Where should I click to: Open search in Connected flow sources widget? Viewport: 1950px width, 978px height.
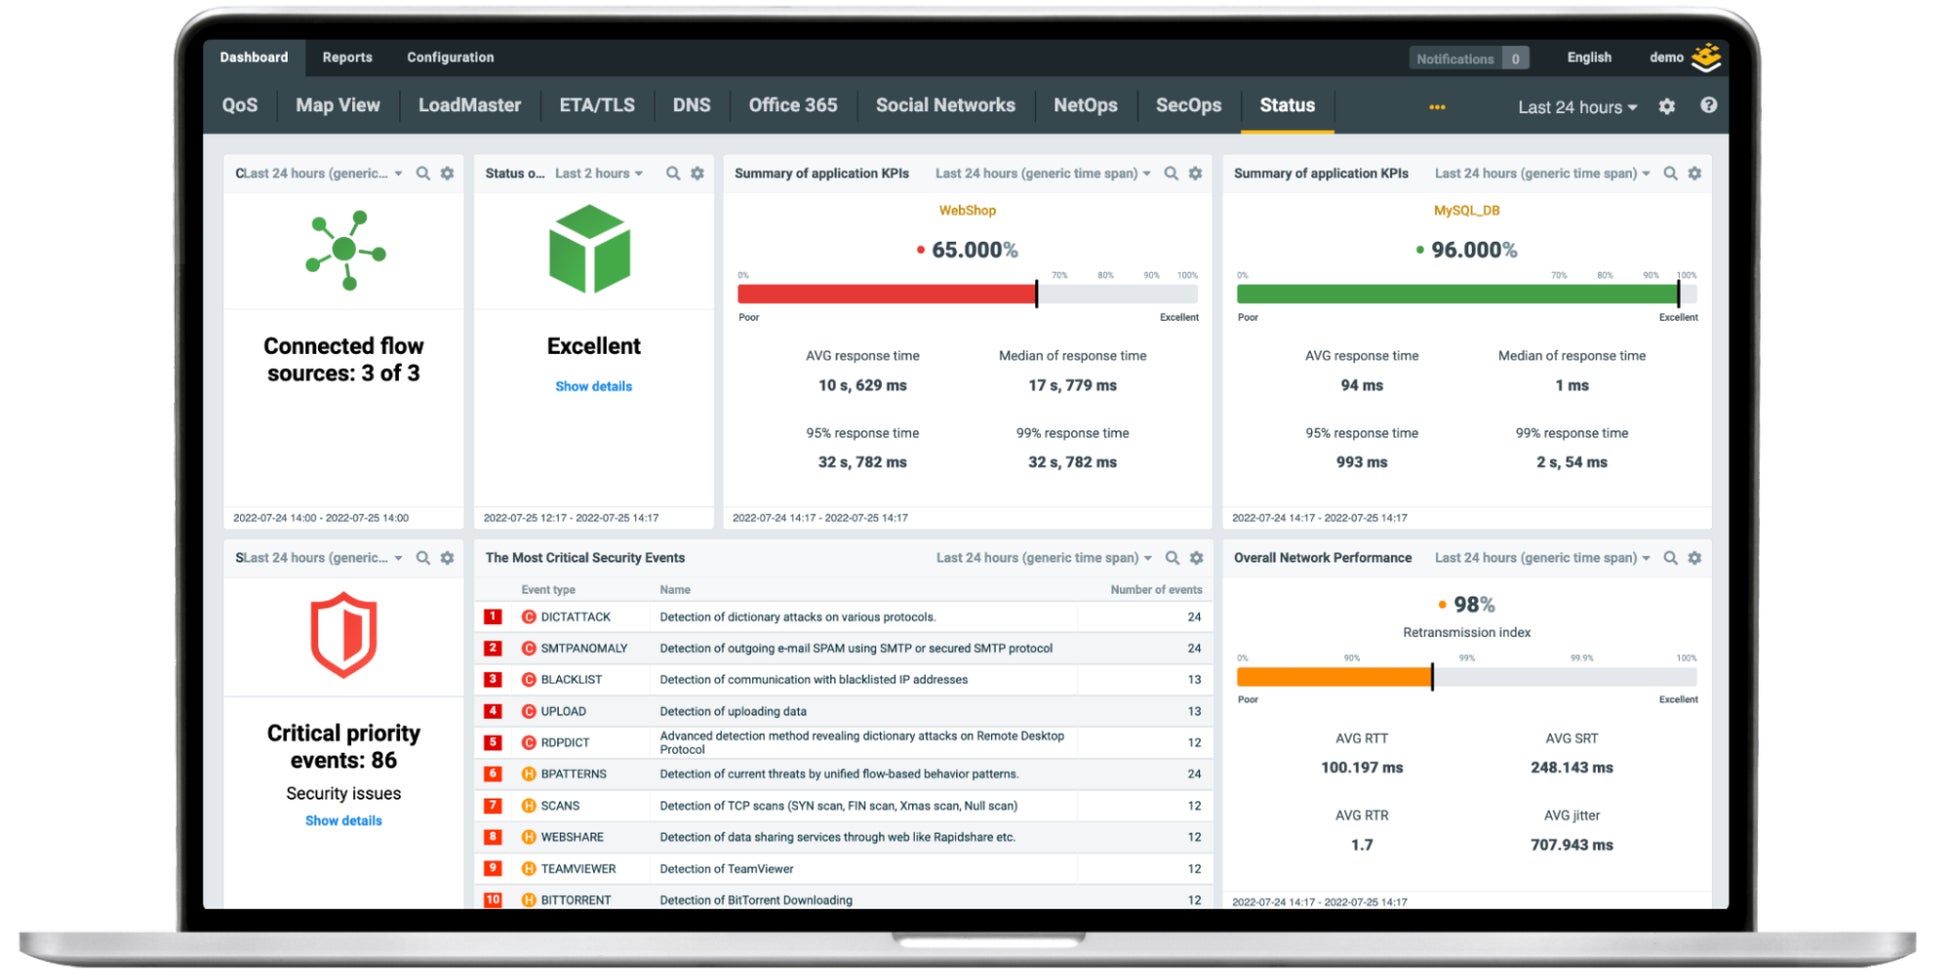pos(423,174)
